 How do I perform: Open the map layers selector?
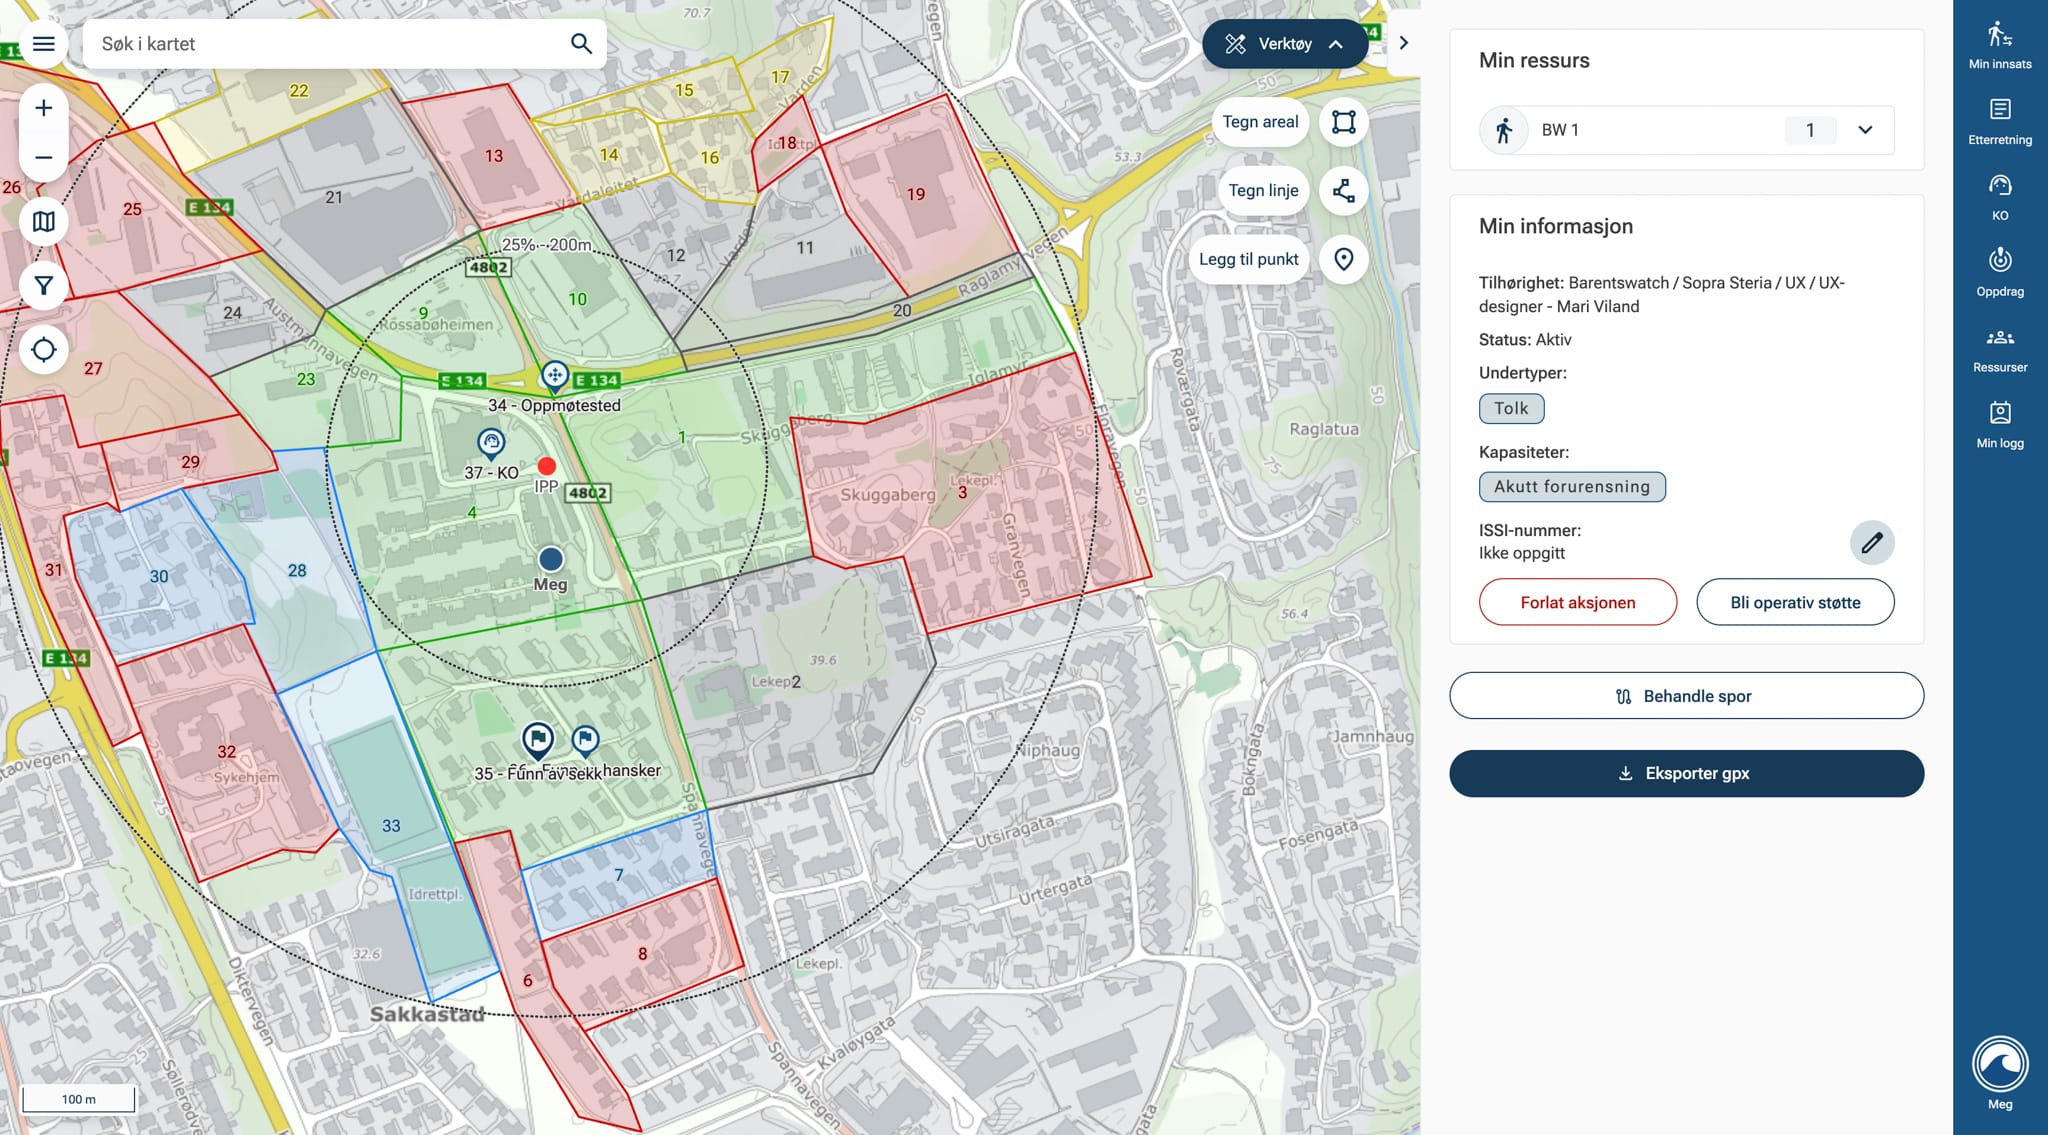(43, 222)
